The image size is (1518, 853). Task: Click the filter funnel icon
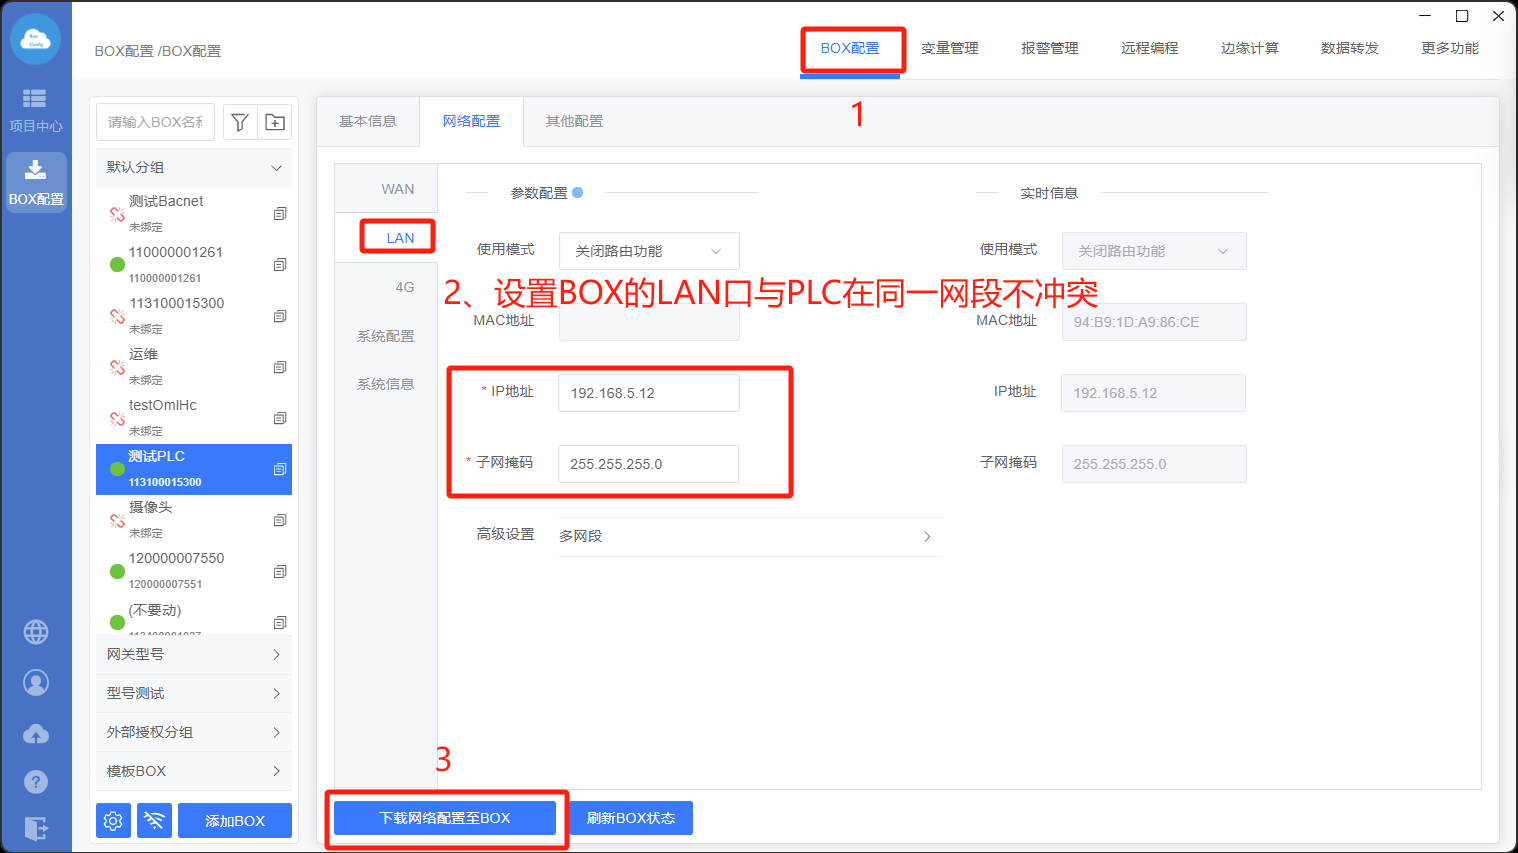(x=240, y=122)
